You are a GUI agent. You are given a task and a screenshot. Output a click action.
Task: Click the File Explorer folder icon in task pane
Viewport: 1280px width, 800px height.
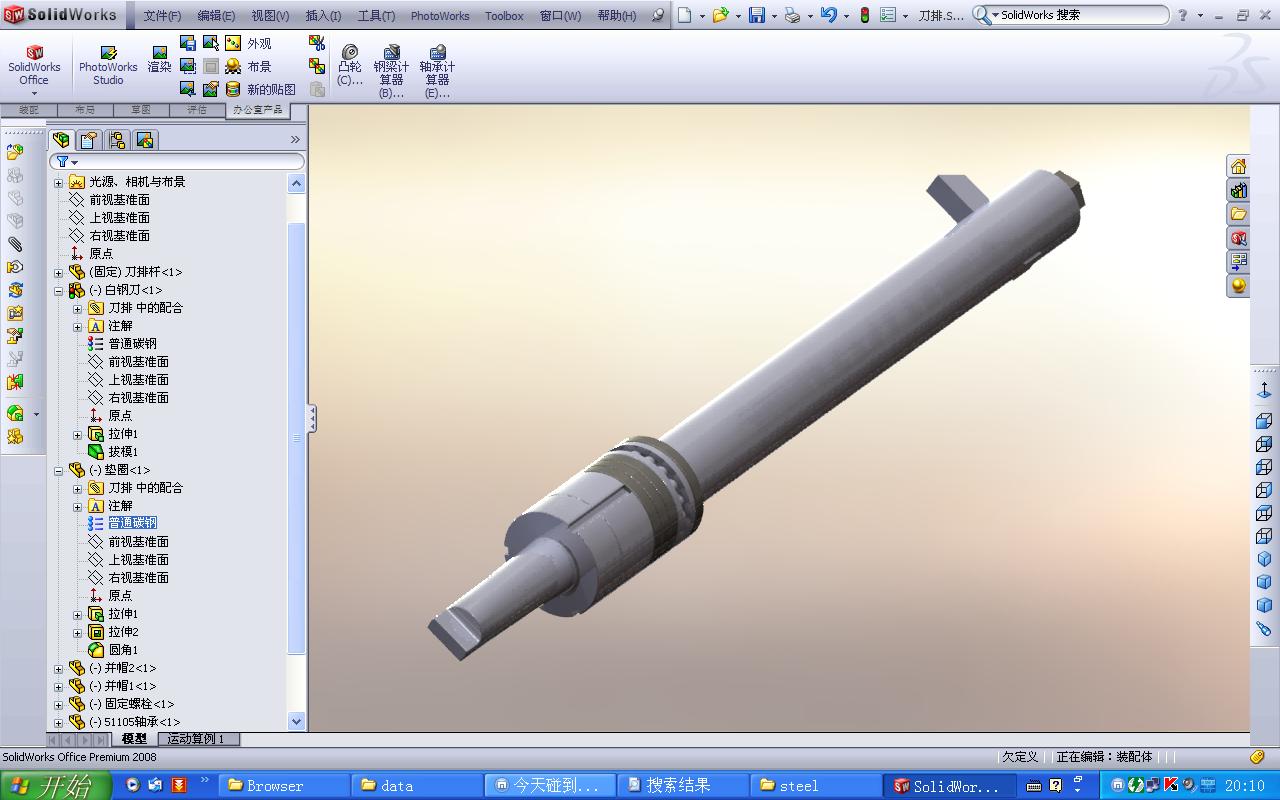1238,214
